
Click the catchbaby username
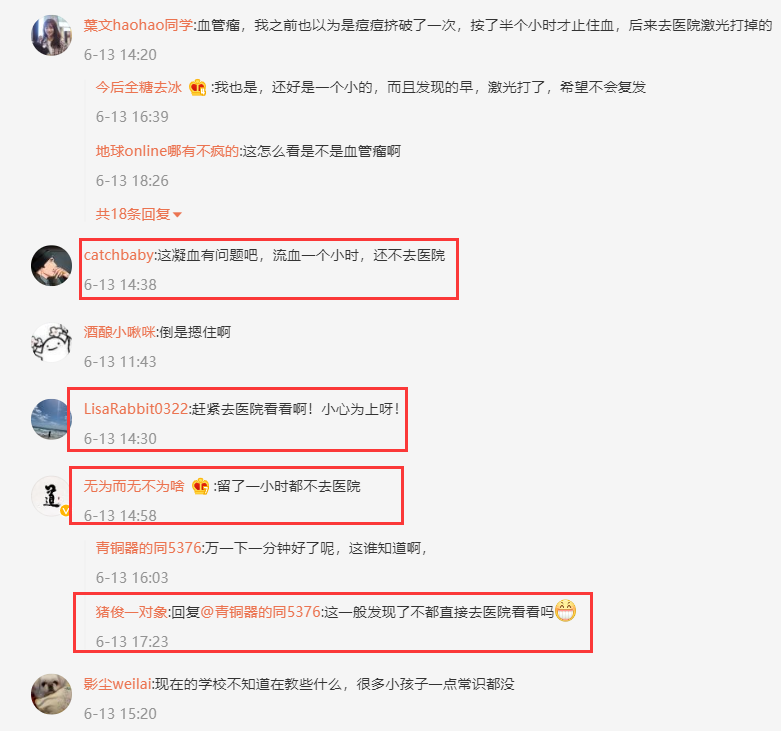pyautogui.click(x=119, y=255)
